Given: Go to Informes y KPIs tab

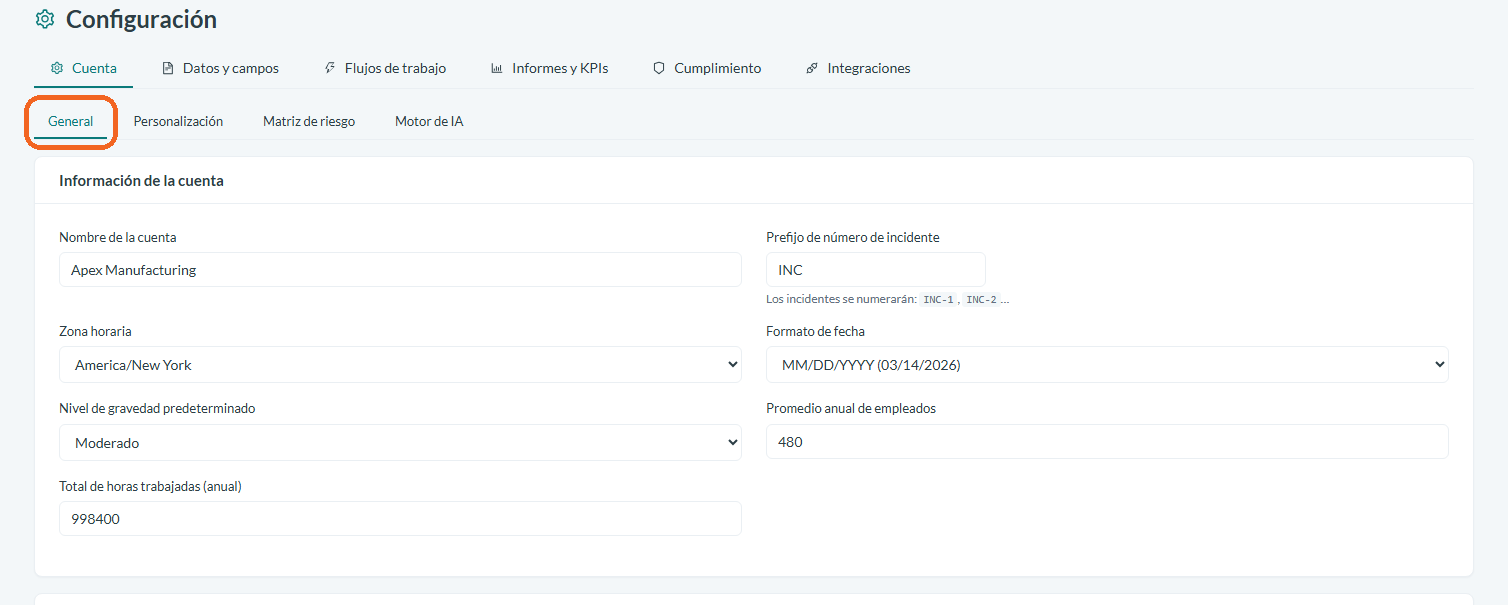Looking at the screenshot, I should (549, 68).
